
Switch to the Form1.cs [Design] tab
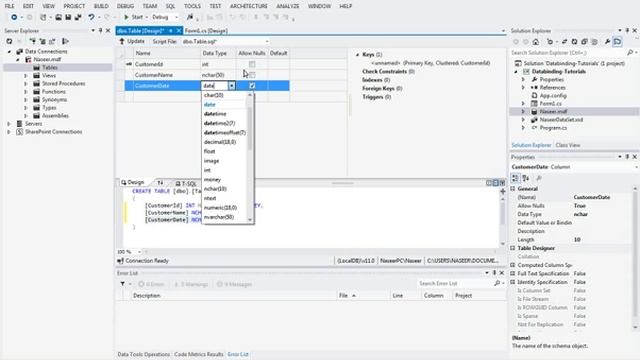206,31
